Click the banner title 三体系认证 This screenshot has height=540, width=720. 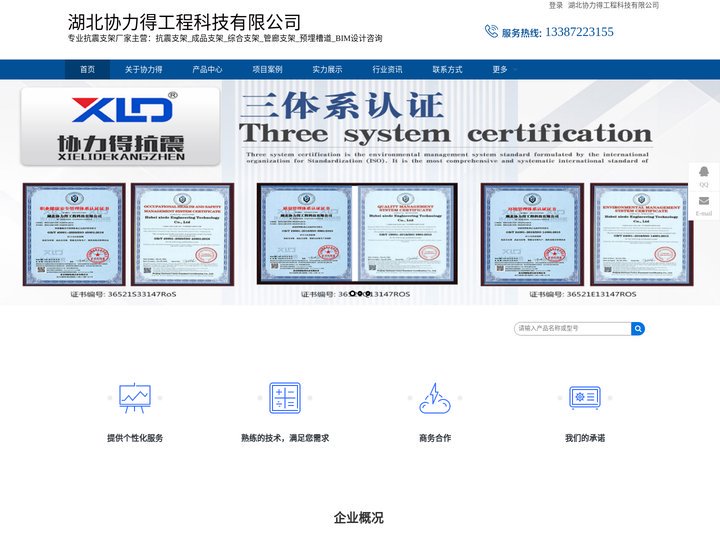(x=342, y=105)
